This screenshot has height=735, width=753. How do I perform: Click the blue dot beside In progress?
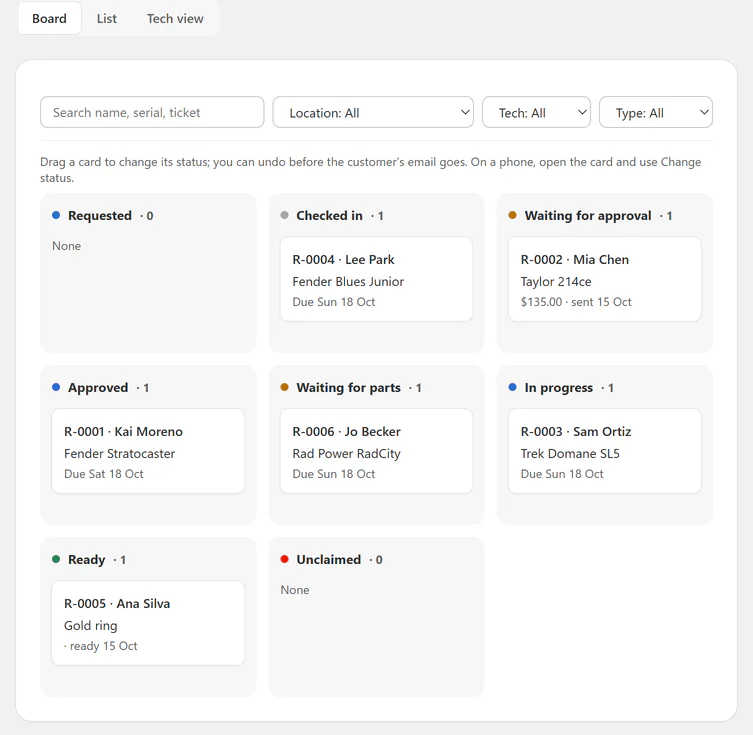click(512, 387)
